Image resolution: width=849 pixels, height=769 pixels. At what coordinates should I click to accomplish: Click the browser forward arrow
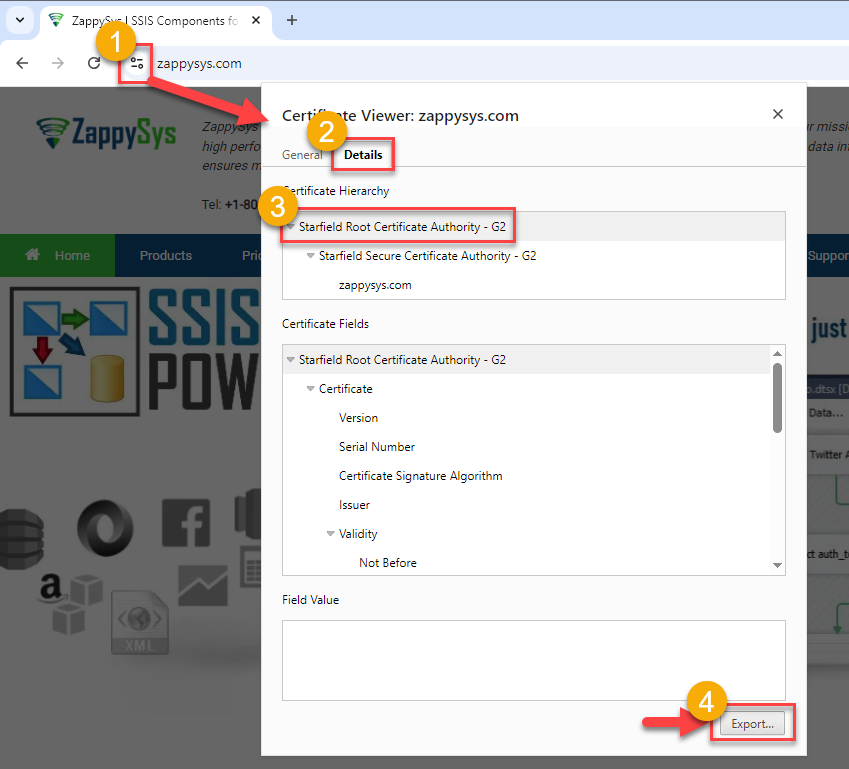[58, 63]
